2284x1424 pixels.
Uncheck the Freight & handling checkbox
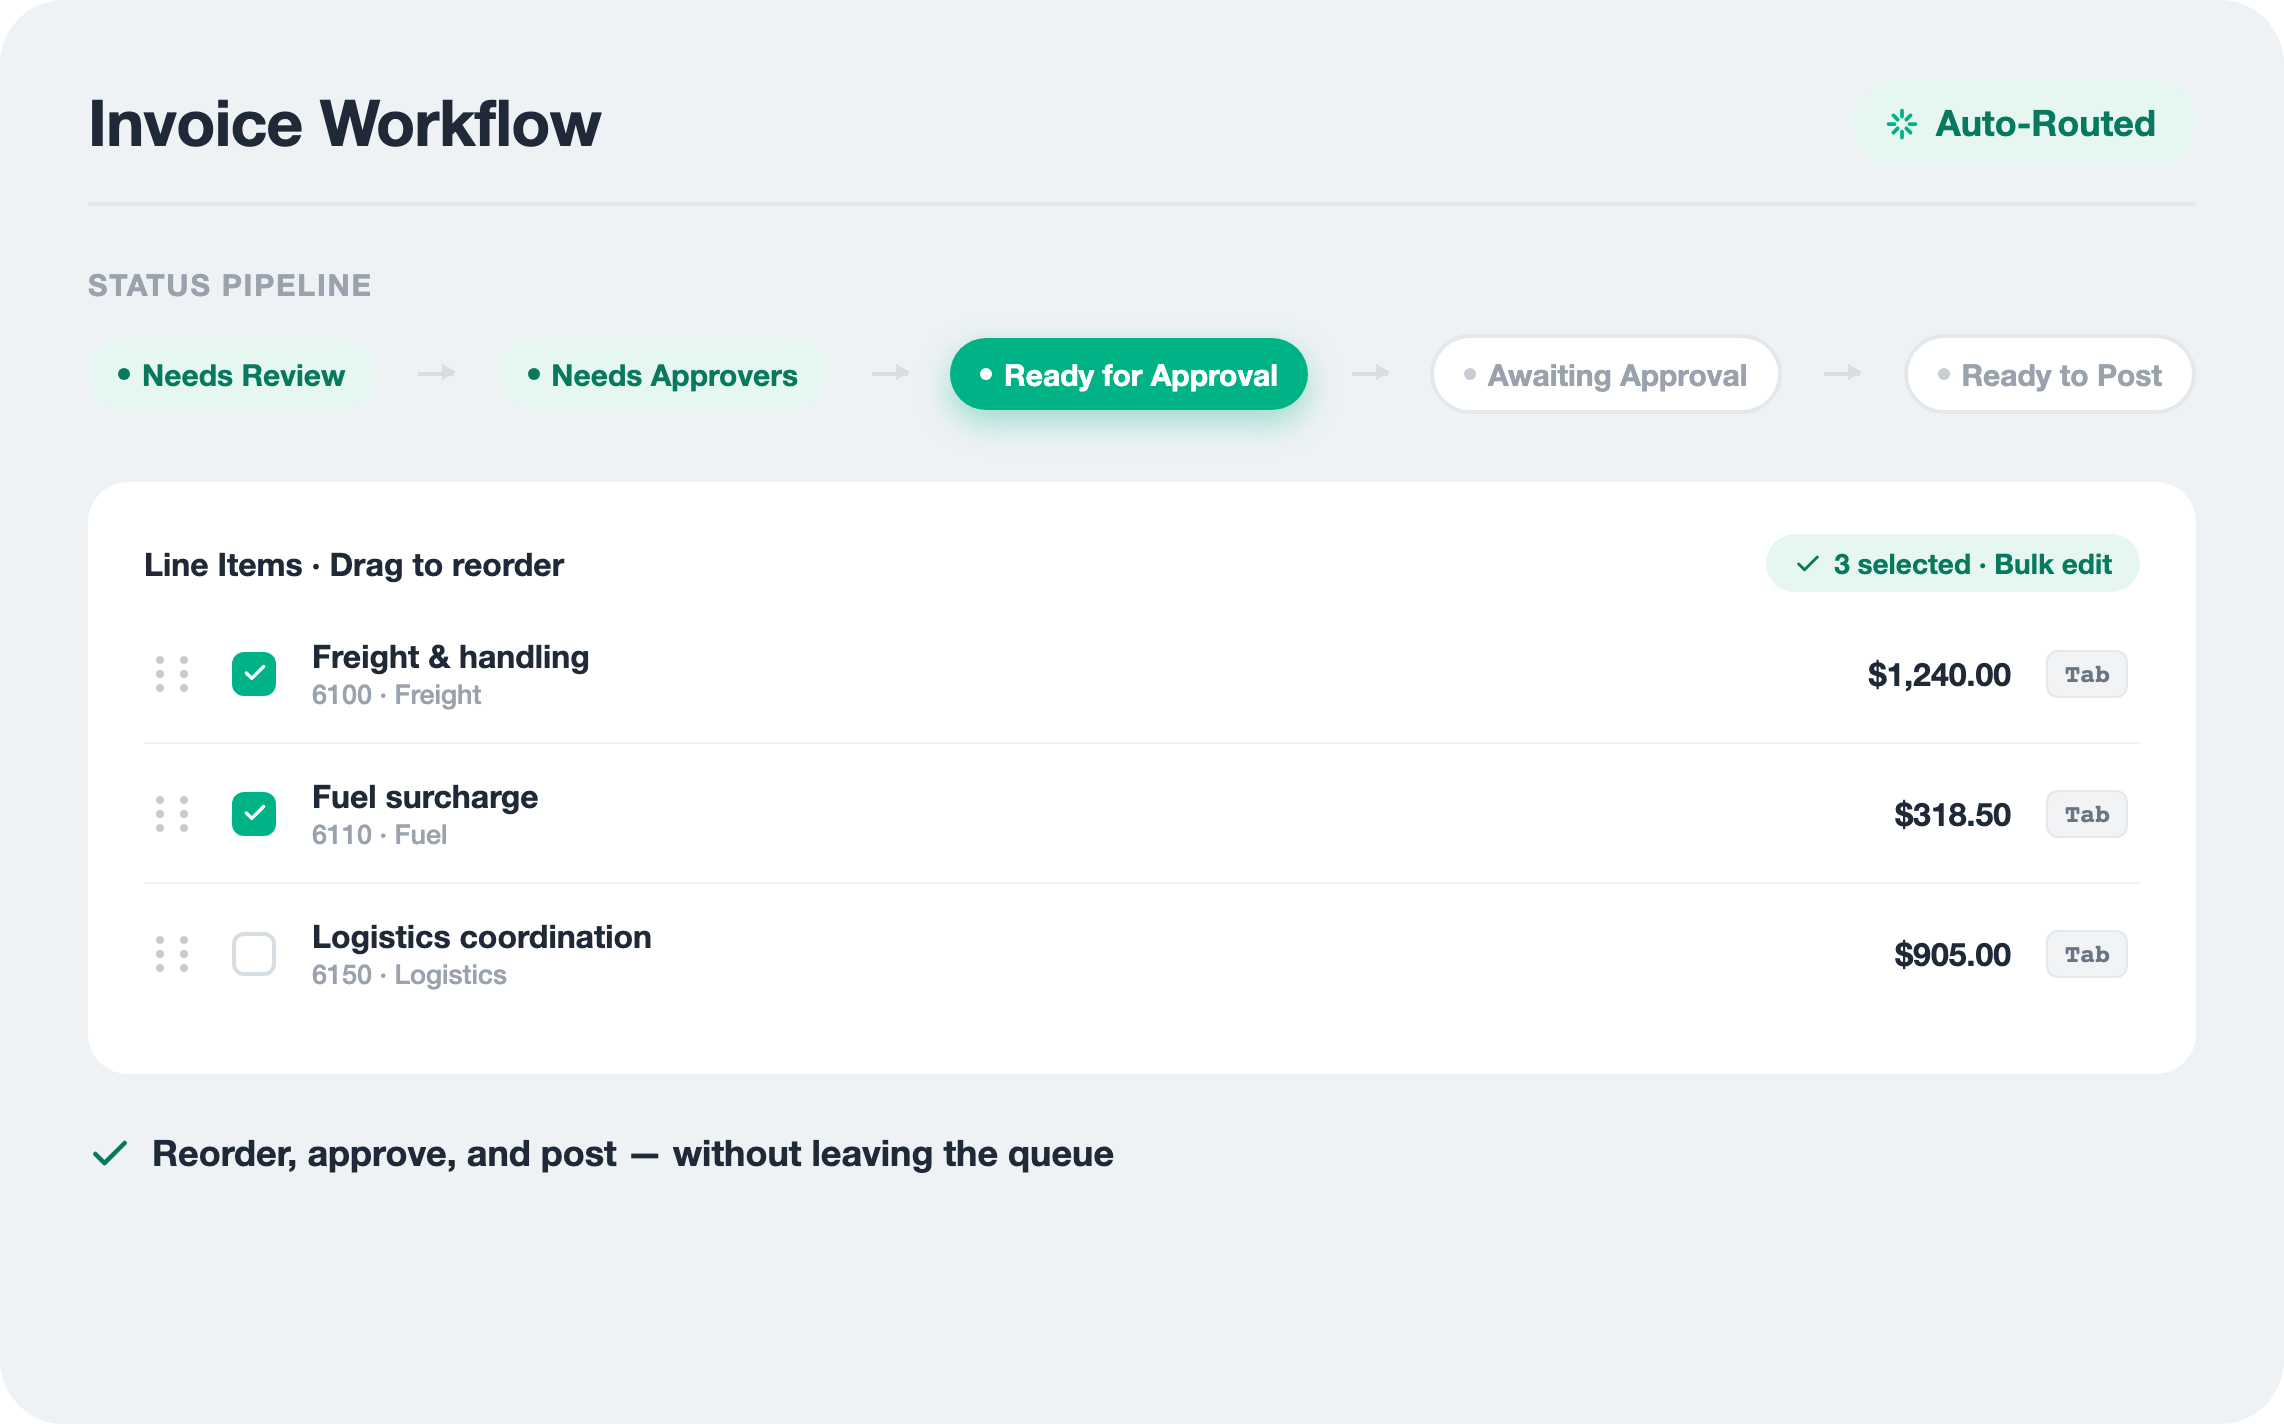tap(254, 674)
